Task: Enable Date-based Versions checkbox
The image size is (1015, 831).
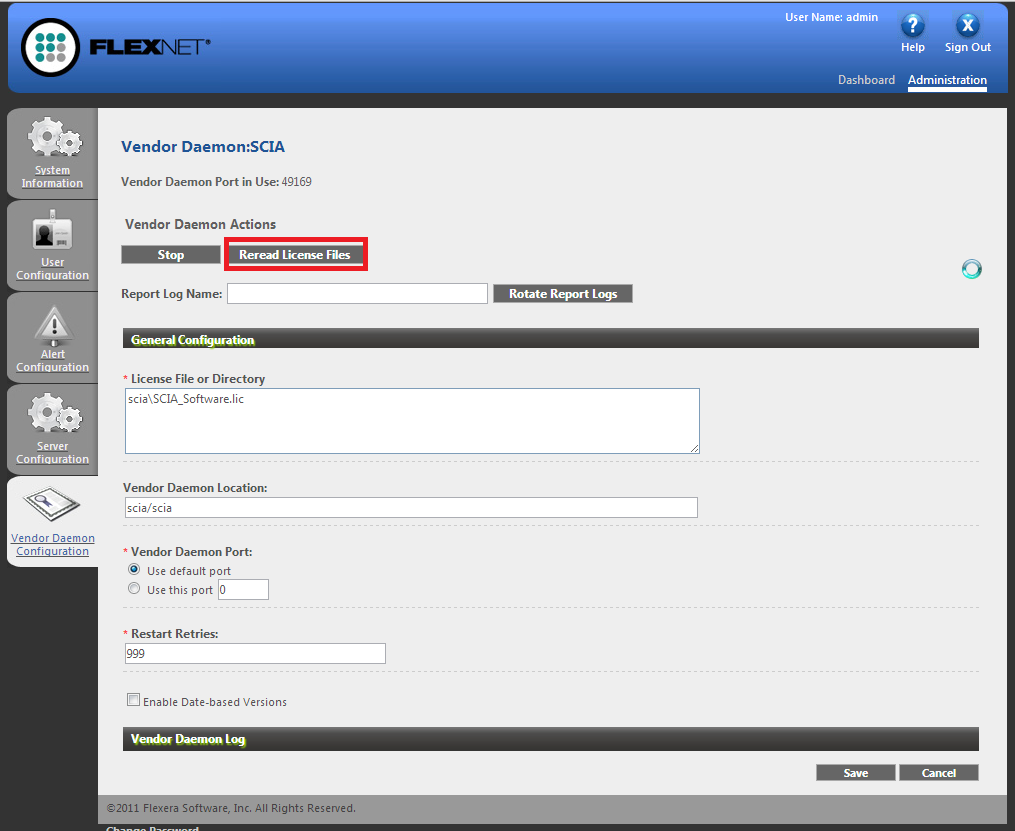Action: coord(133,701)
